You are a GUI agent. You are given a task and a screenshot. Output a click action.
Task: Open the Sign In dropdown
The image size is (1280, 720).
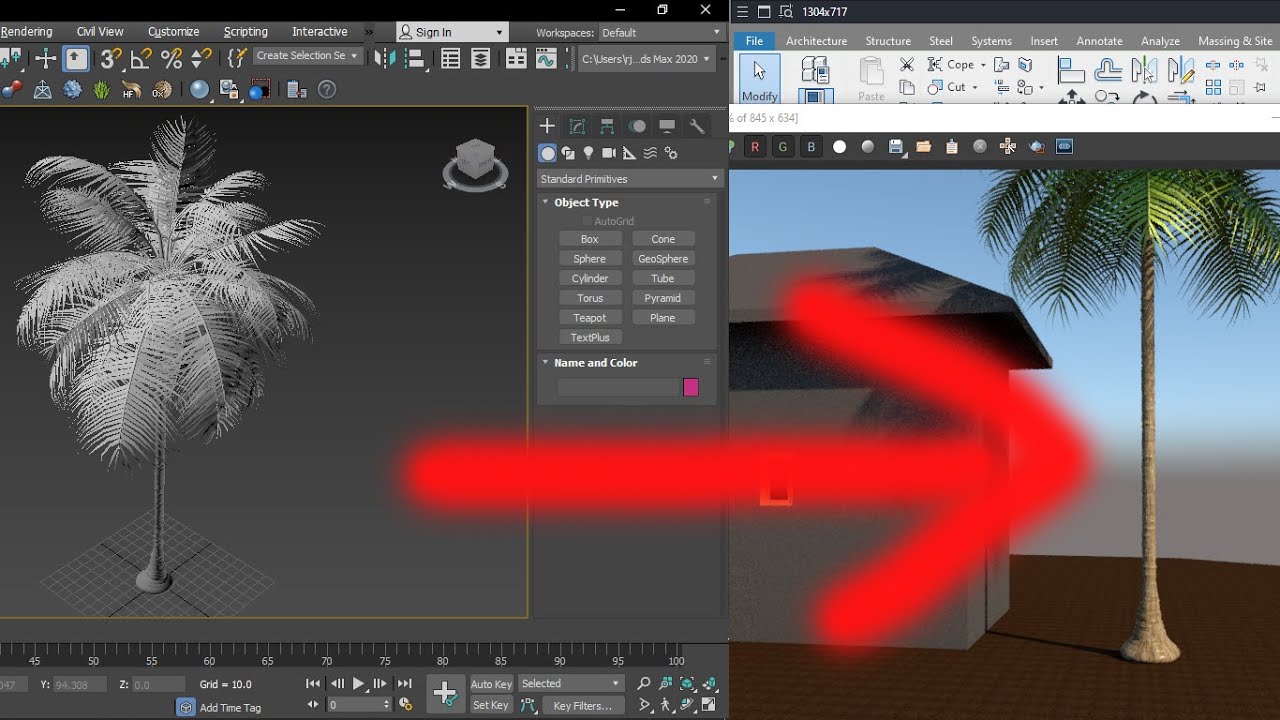[451, 32]
